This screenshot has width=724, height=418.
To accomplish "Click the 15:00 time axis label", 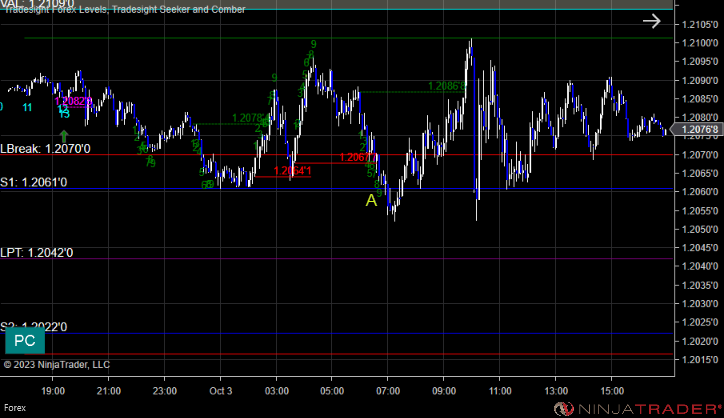I will pyautogui.click(x=612, y=391).
